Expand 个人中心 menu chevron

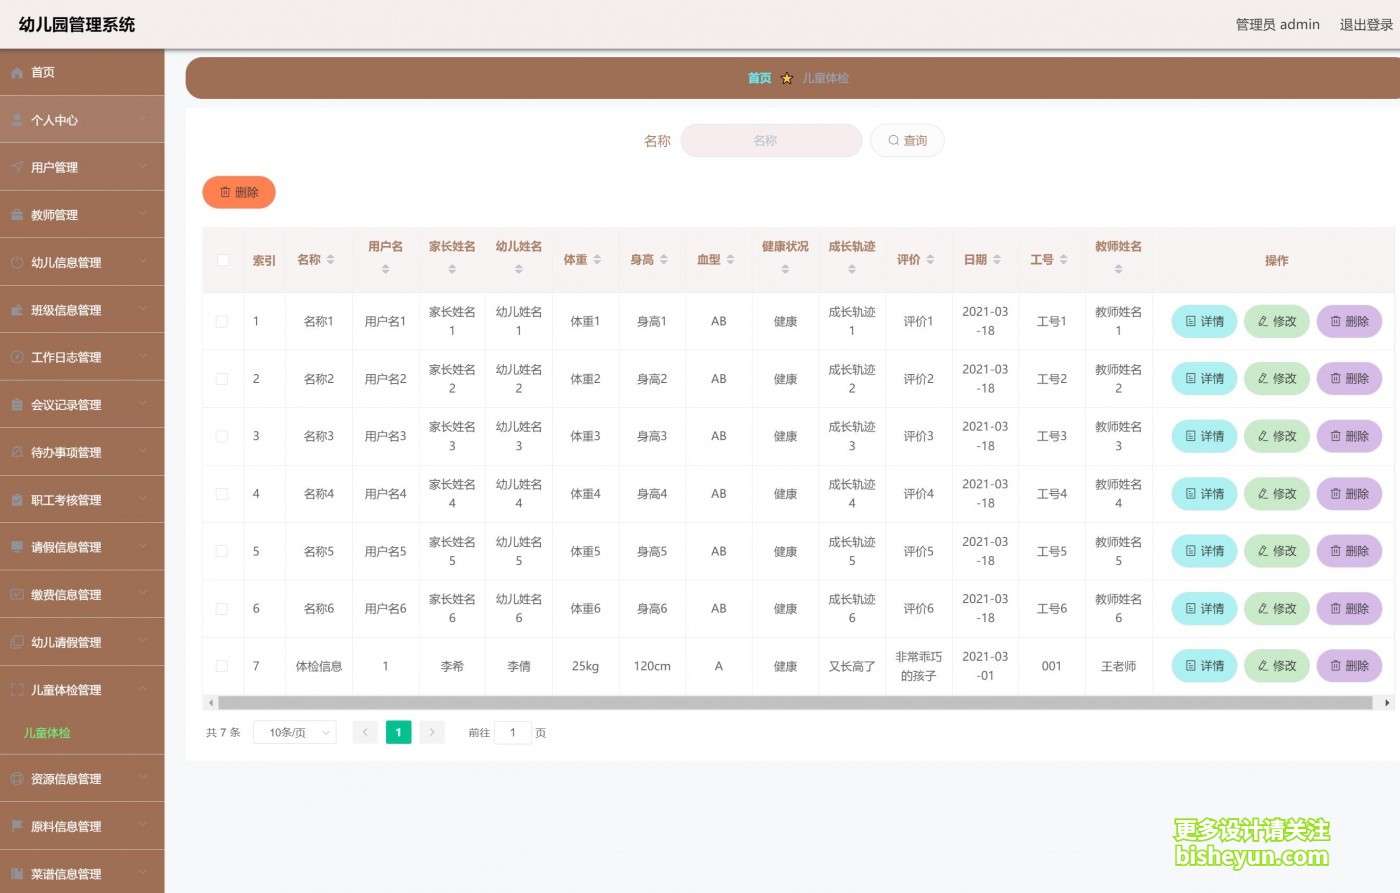[143, 120]
